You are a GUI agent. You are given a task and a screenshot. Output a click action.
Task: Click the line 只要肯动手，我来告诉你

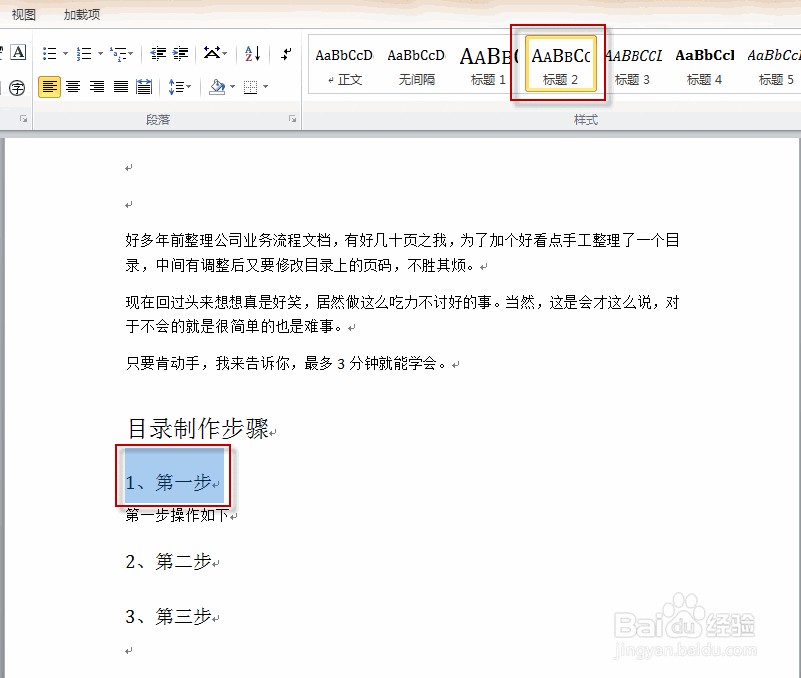[286, 363]
